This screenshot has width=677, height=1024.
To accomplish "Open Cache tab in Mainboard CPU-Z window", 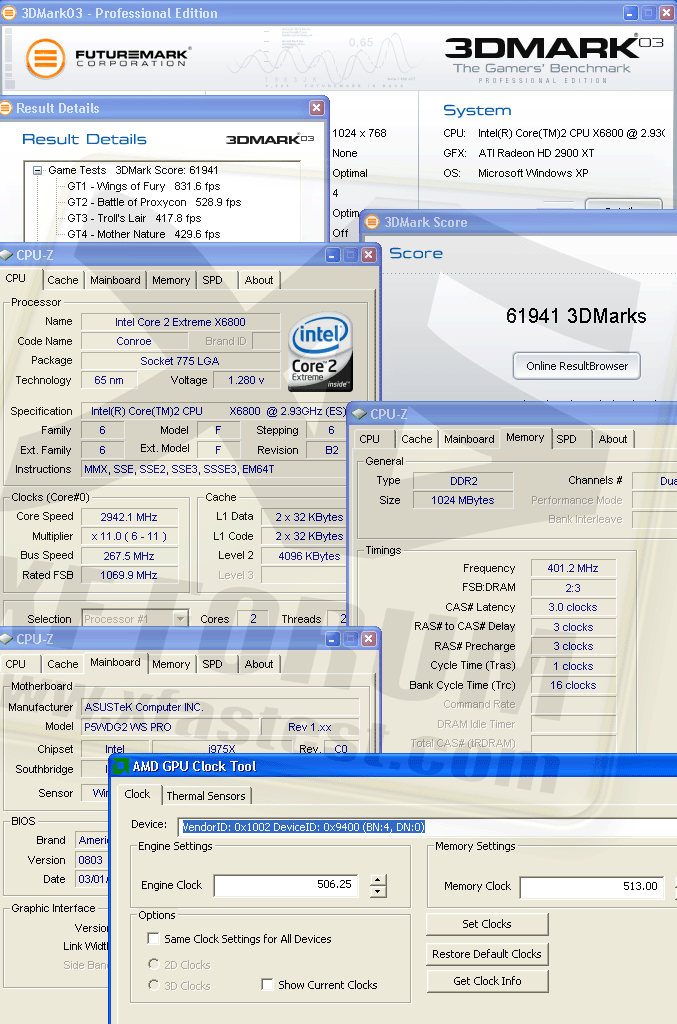I will click(63, 664).
